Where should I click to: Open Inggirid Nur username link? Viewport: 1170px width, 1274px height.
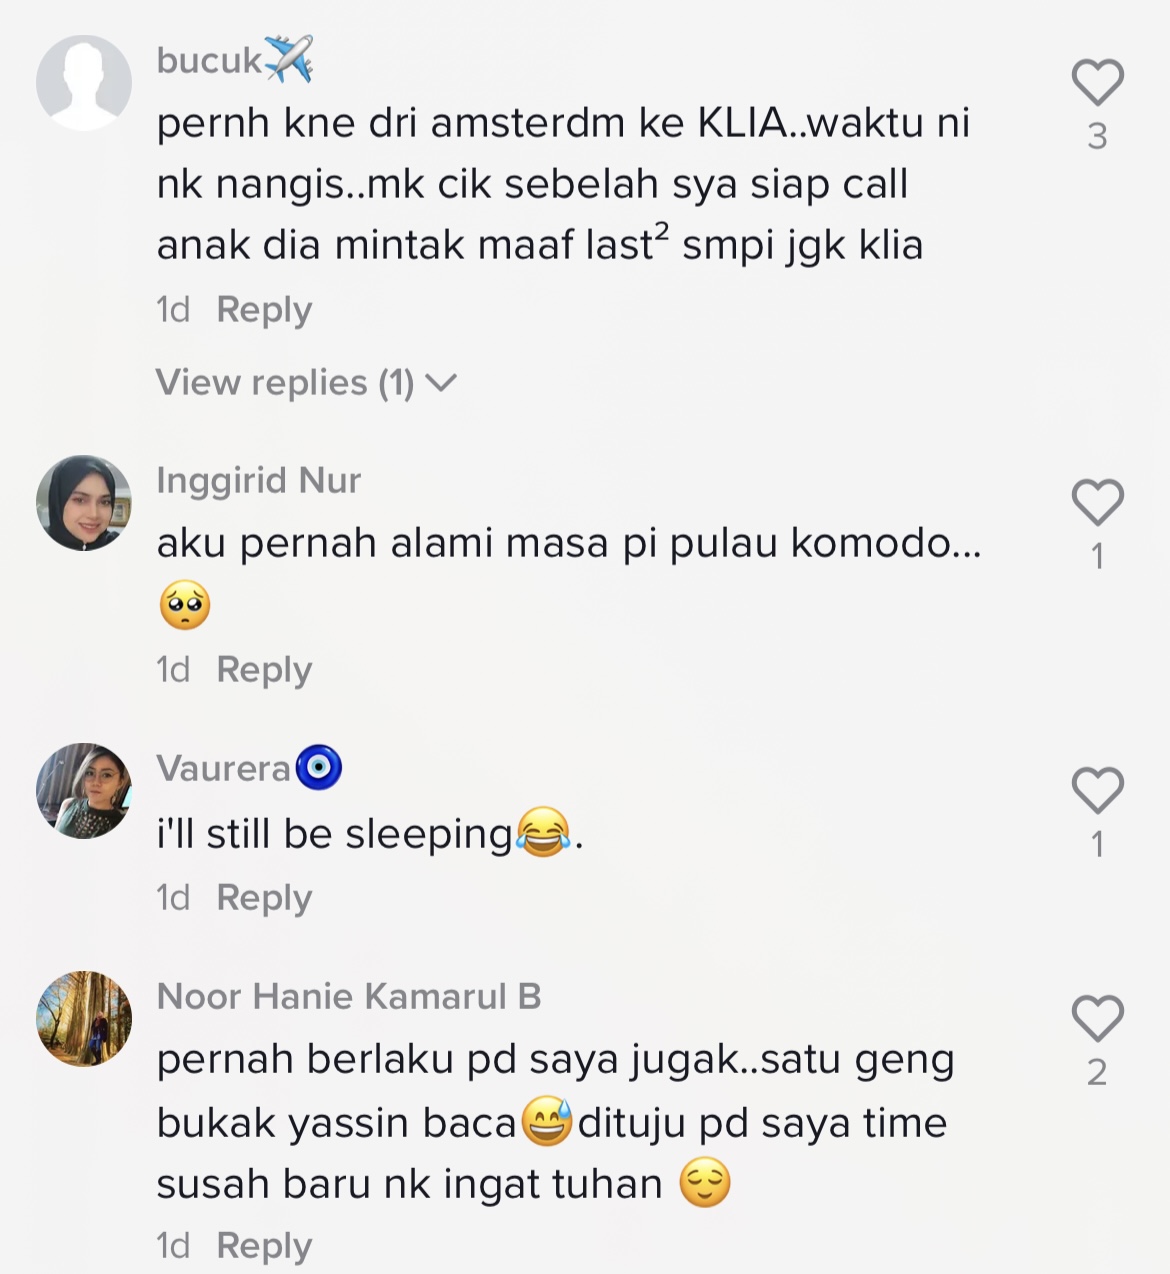point(258,480)
